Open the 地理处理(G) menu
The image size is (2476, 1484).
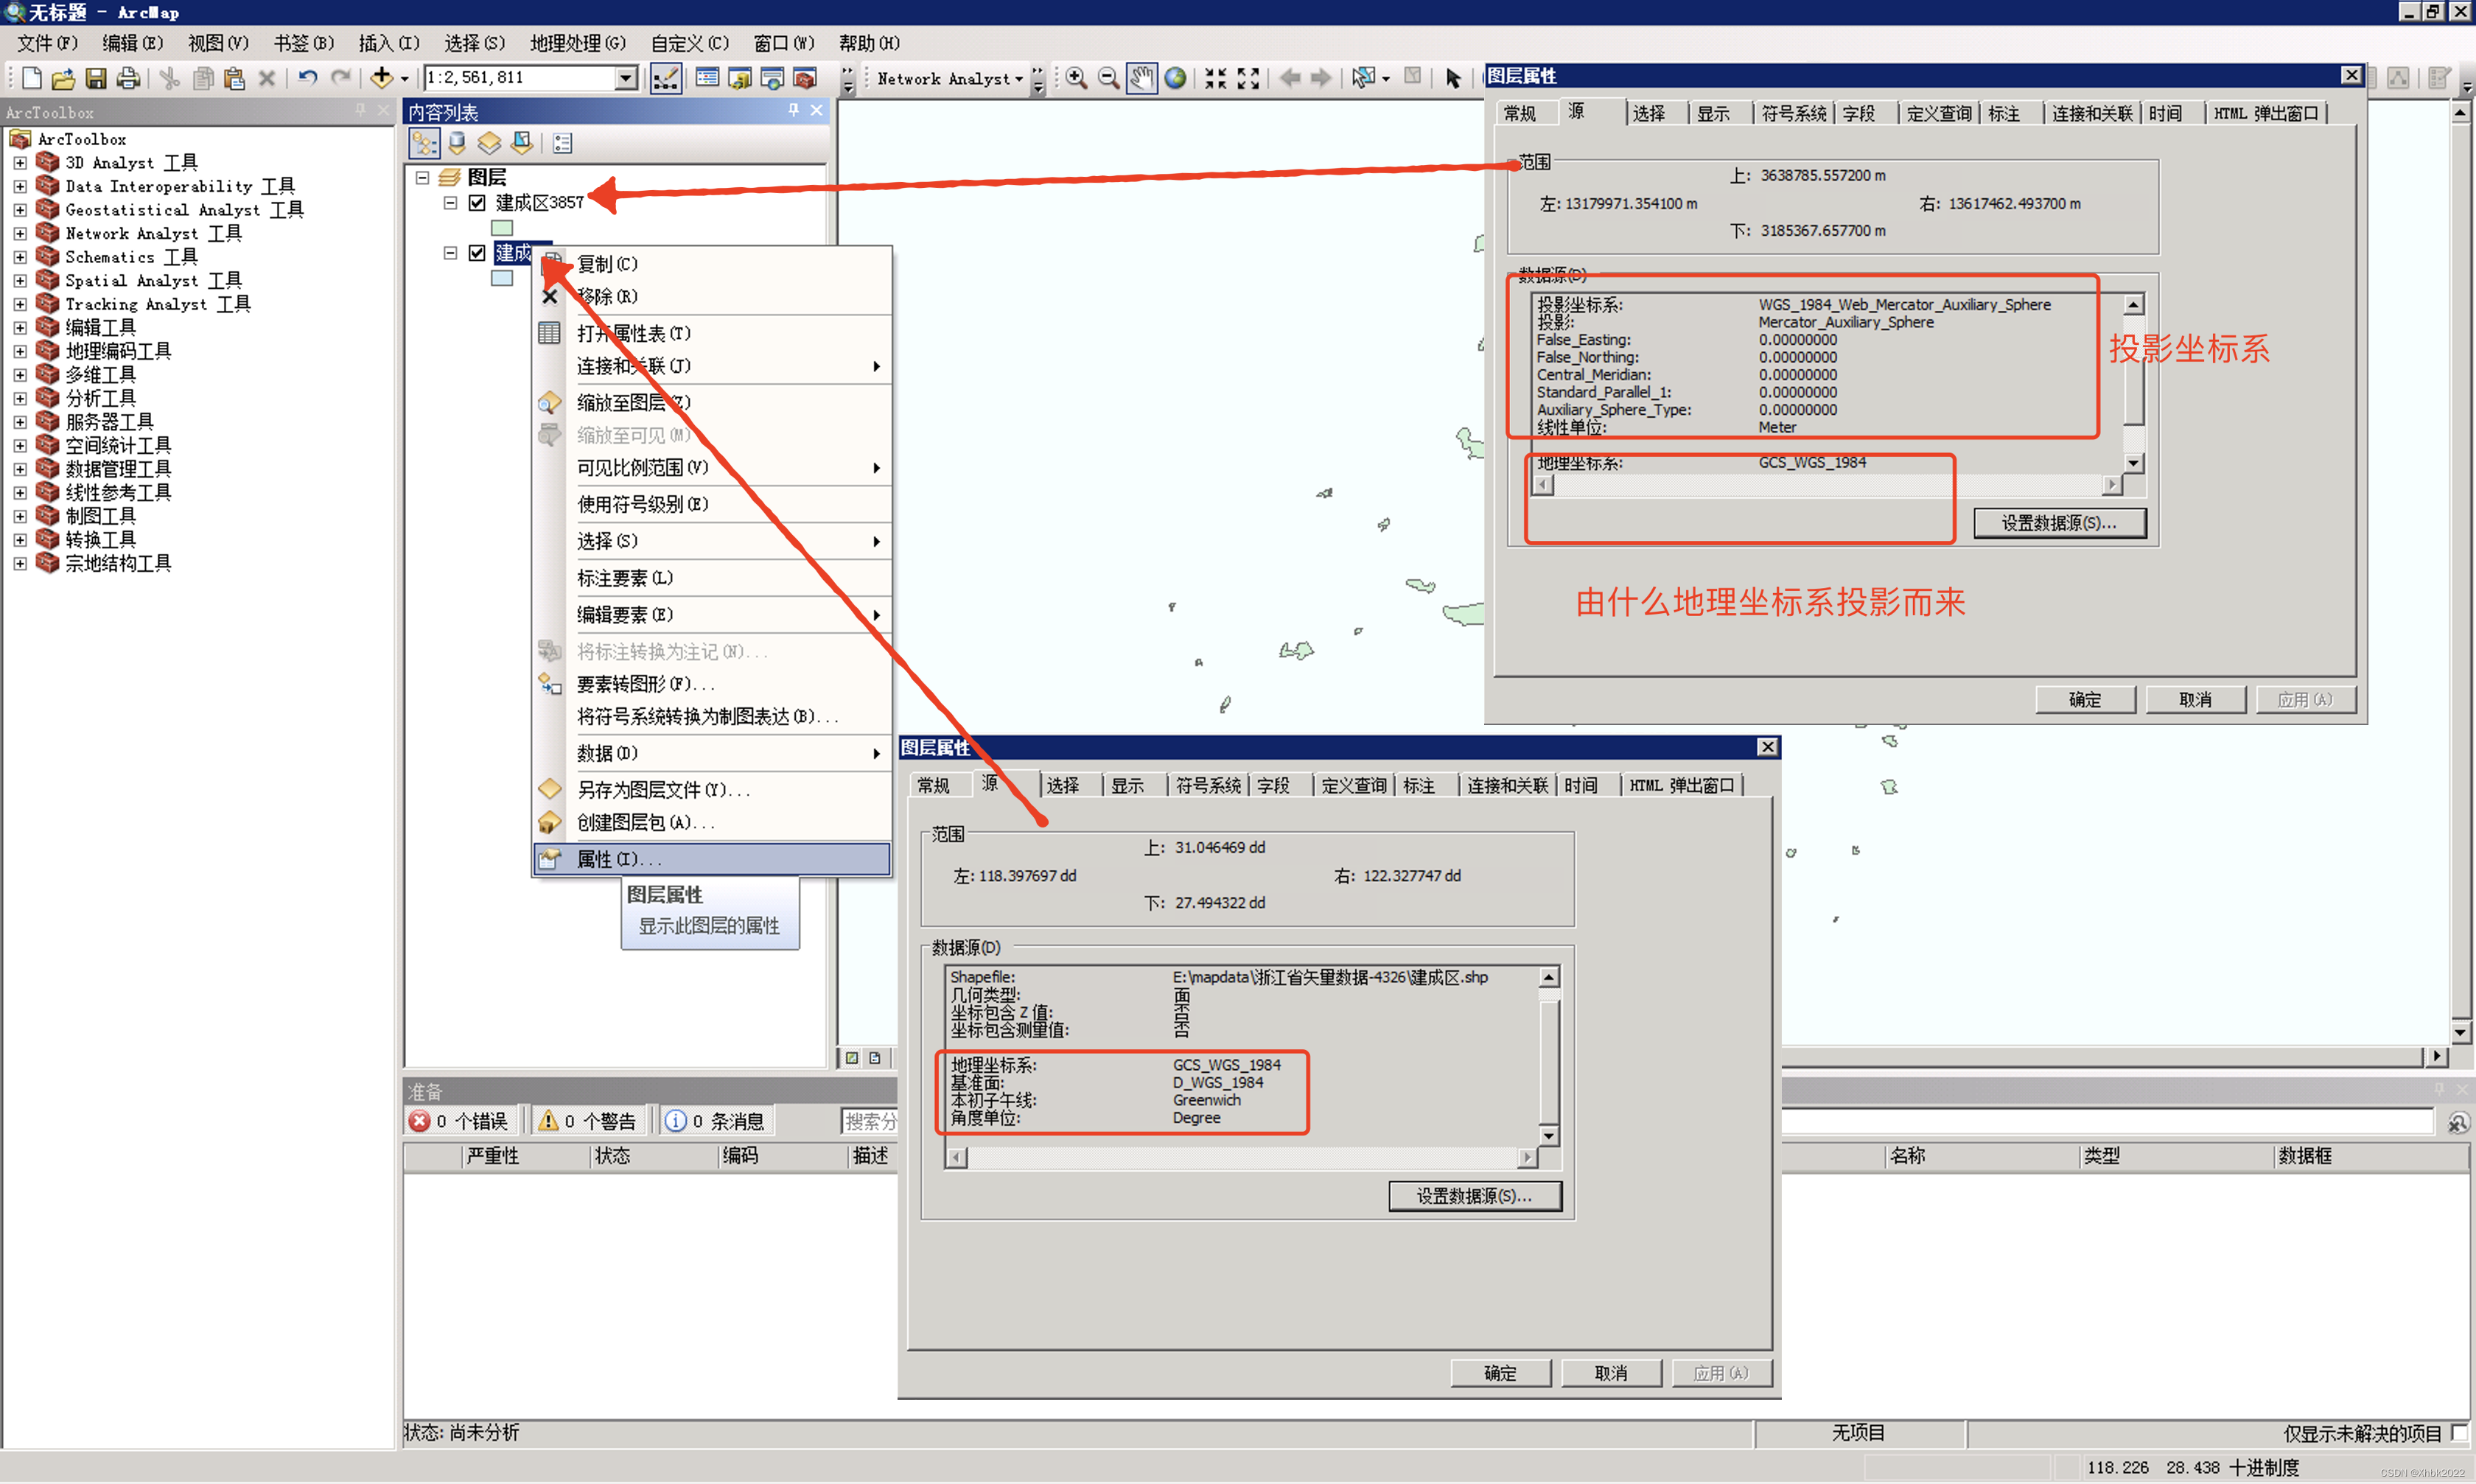click(x=578, y=43)
